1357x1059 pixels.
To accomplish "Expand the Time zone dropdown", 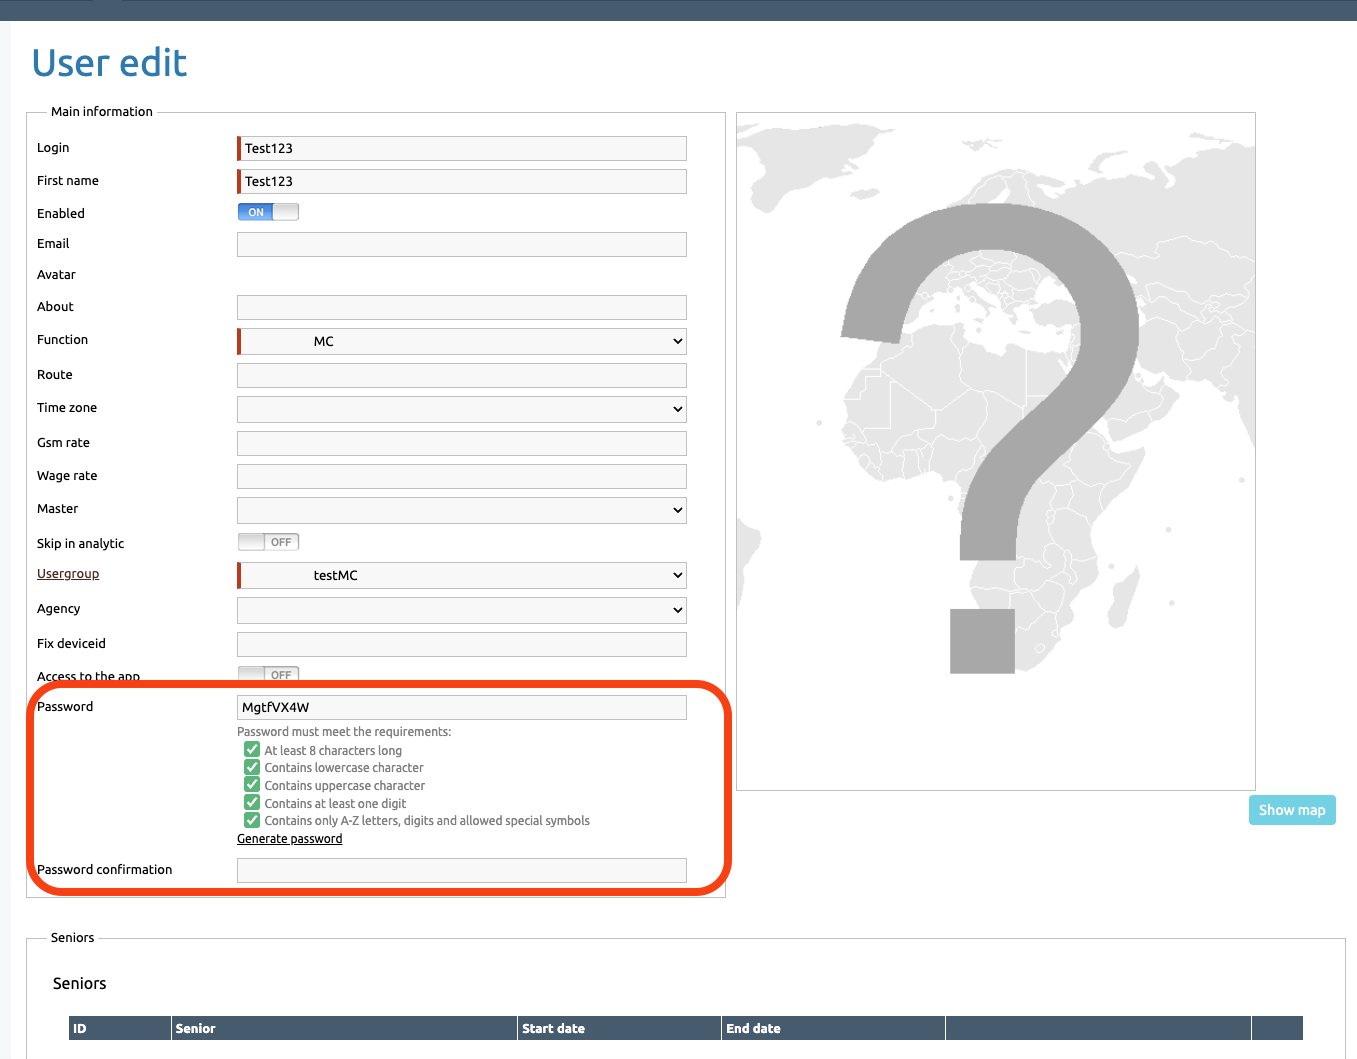I will [x=462, y=409].
